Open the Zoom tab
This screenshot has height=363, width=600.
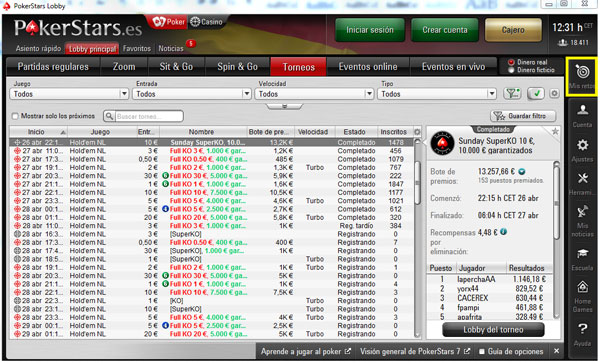point(124,67)
